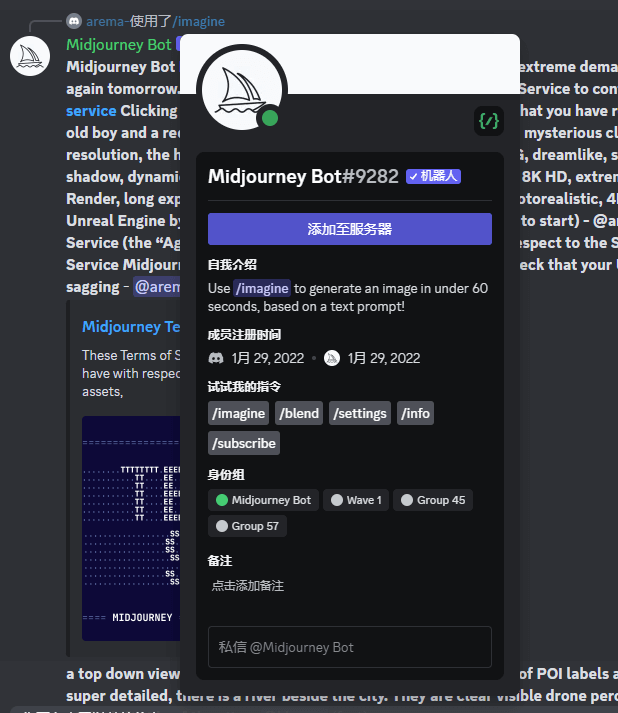The width and height of the screenshot is (618, 713).
Task: Click the Discord icon beside arema- reply
Action: coord(74,21)
